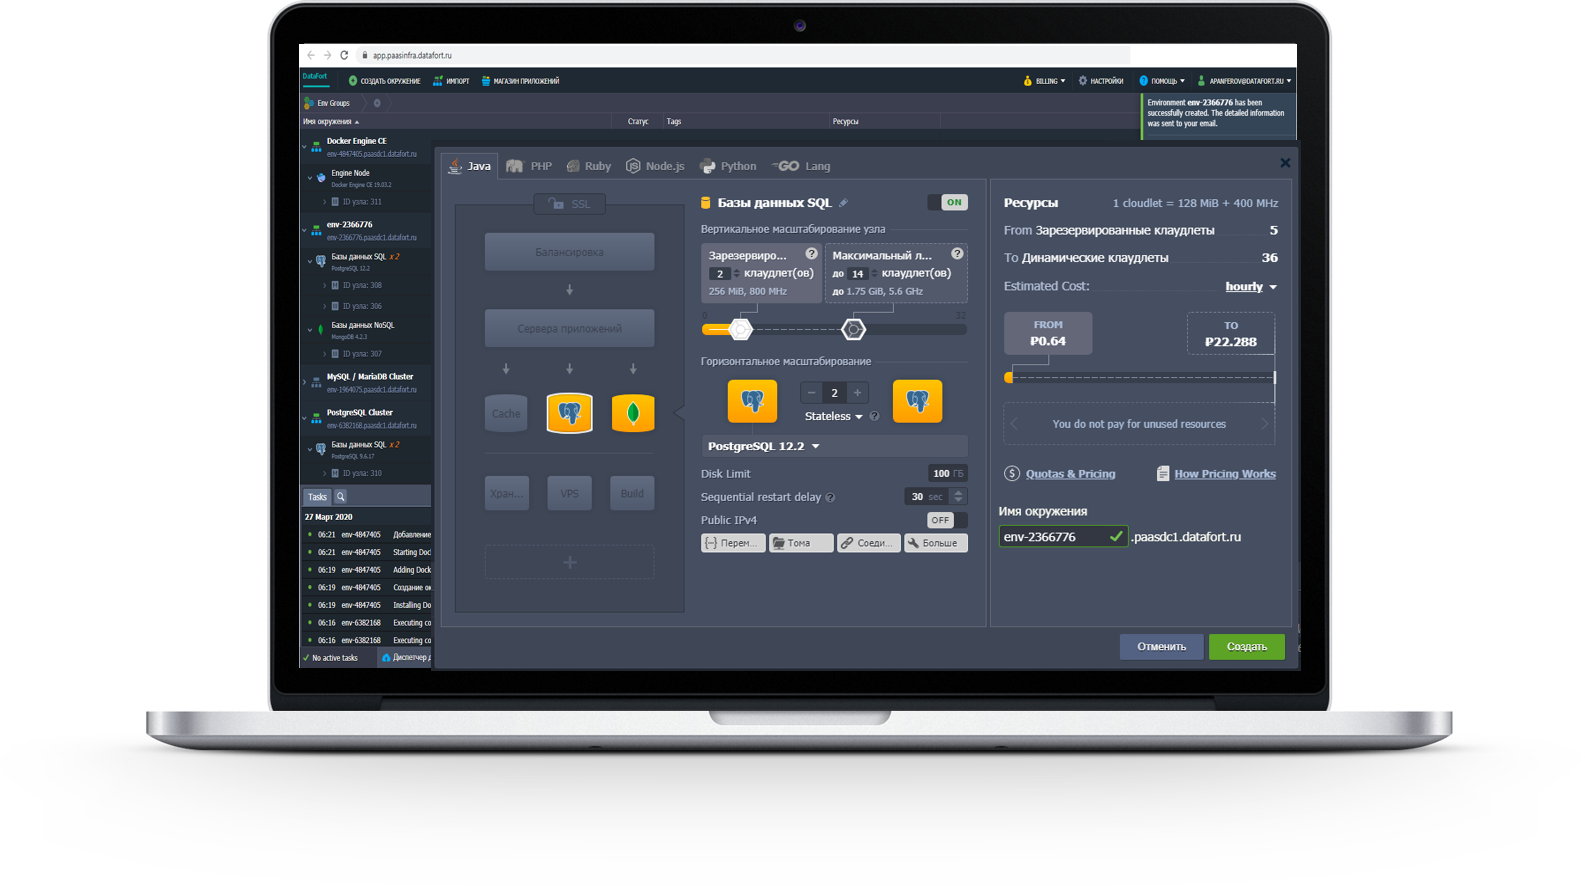Screen dimensions: 1585x886
Task: Expand node ID узла: 311
Action: coord(325,202)
